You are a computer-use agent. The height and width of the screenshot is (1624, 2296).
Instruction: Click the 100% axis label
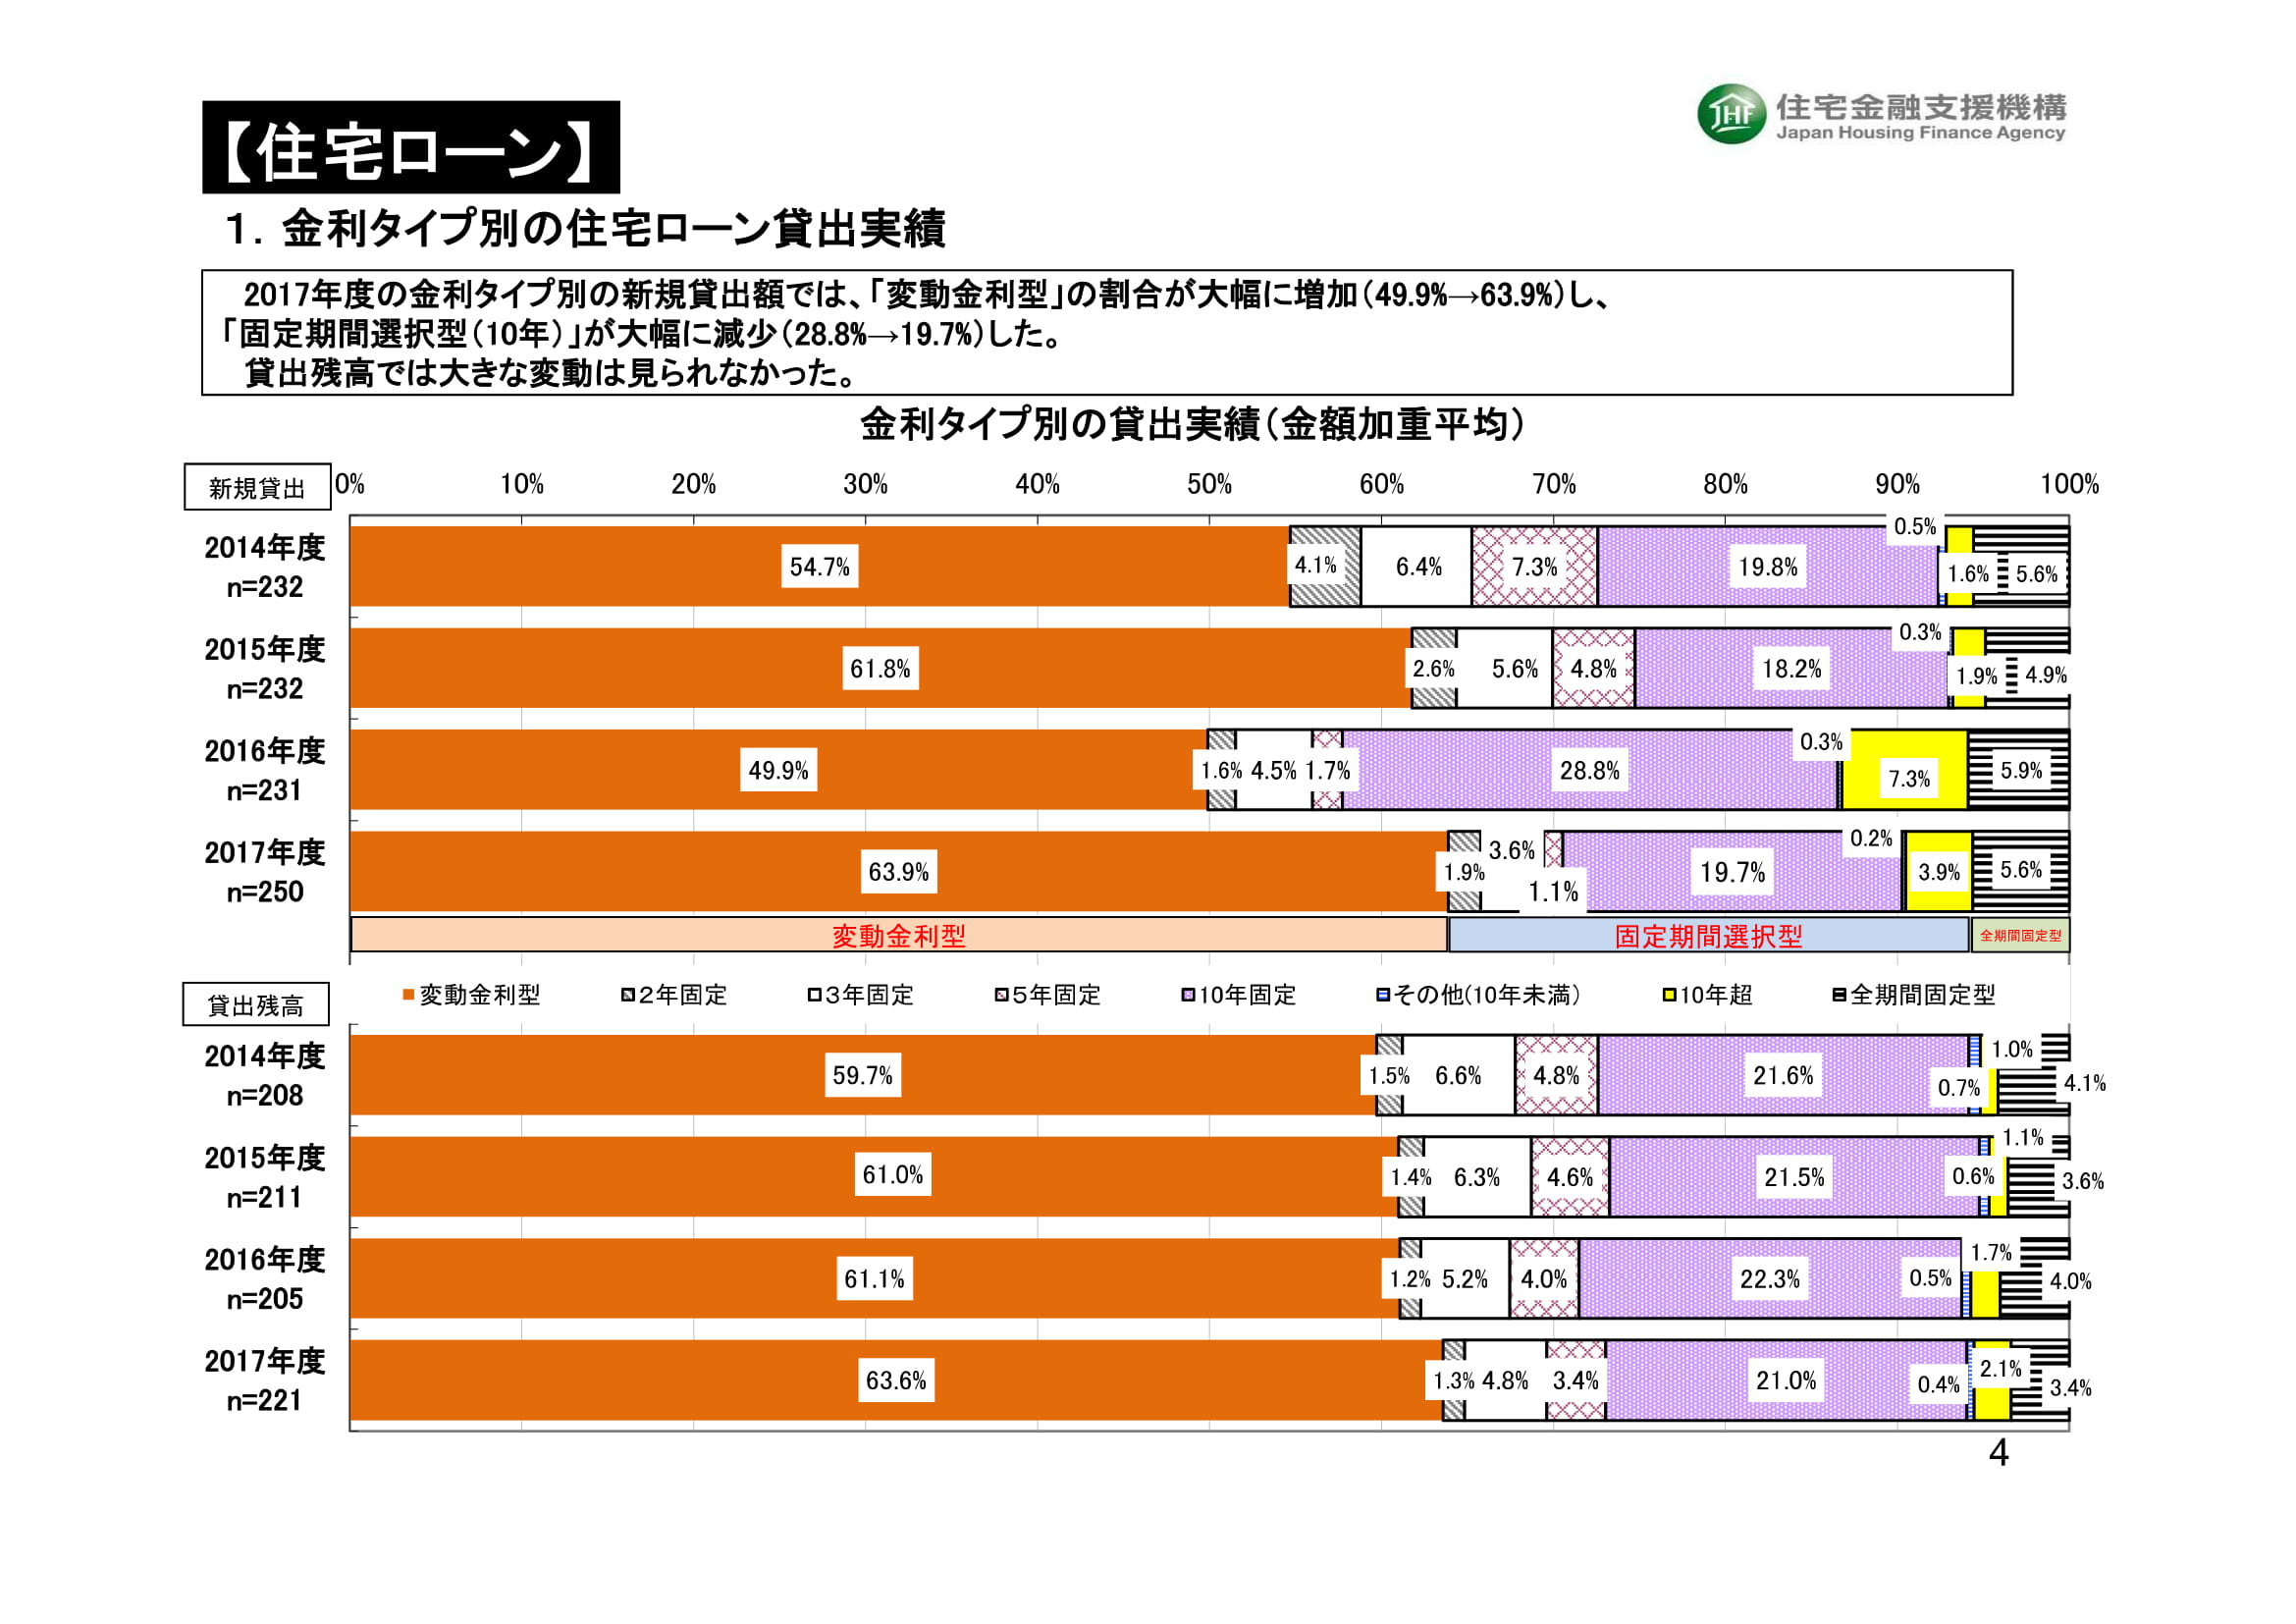tap(2069, 485)
